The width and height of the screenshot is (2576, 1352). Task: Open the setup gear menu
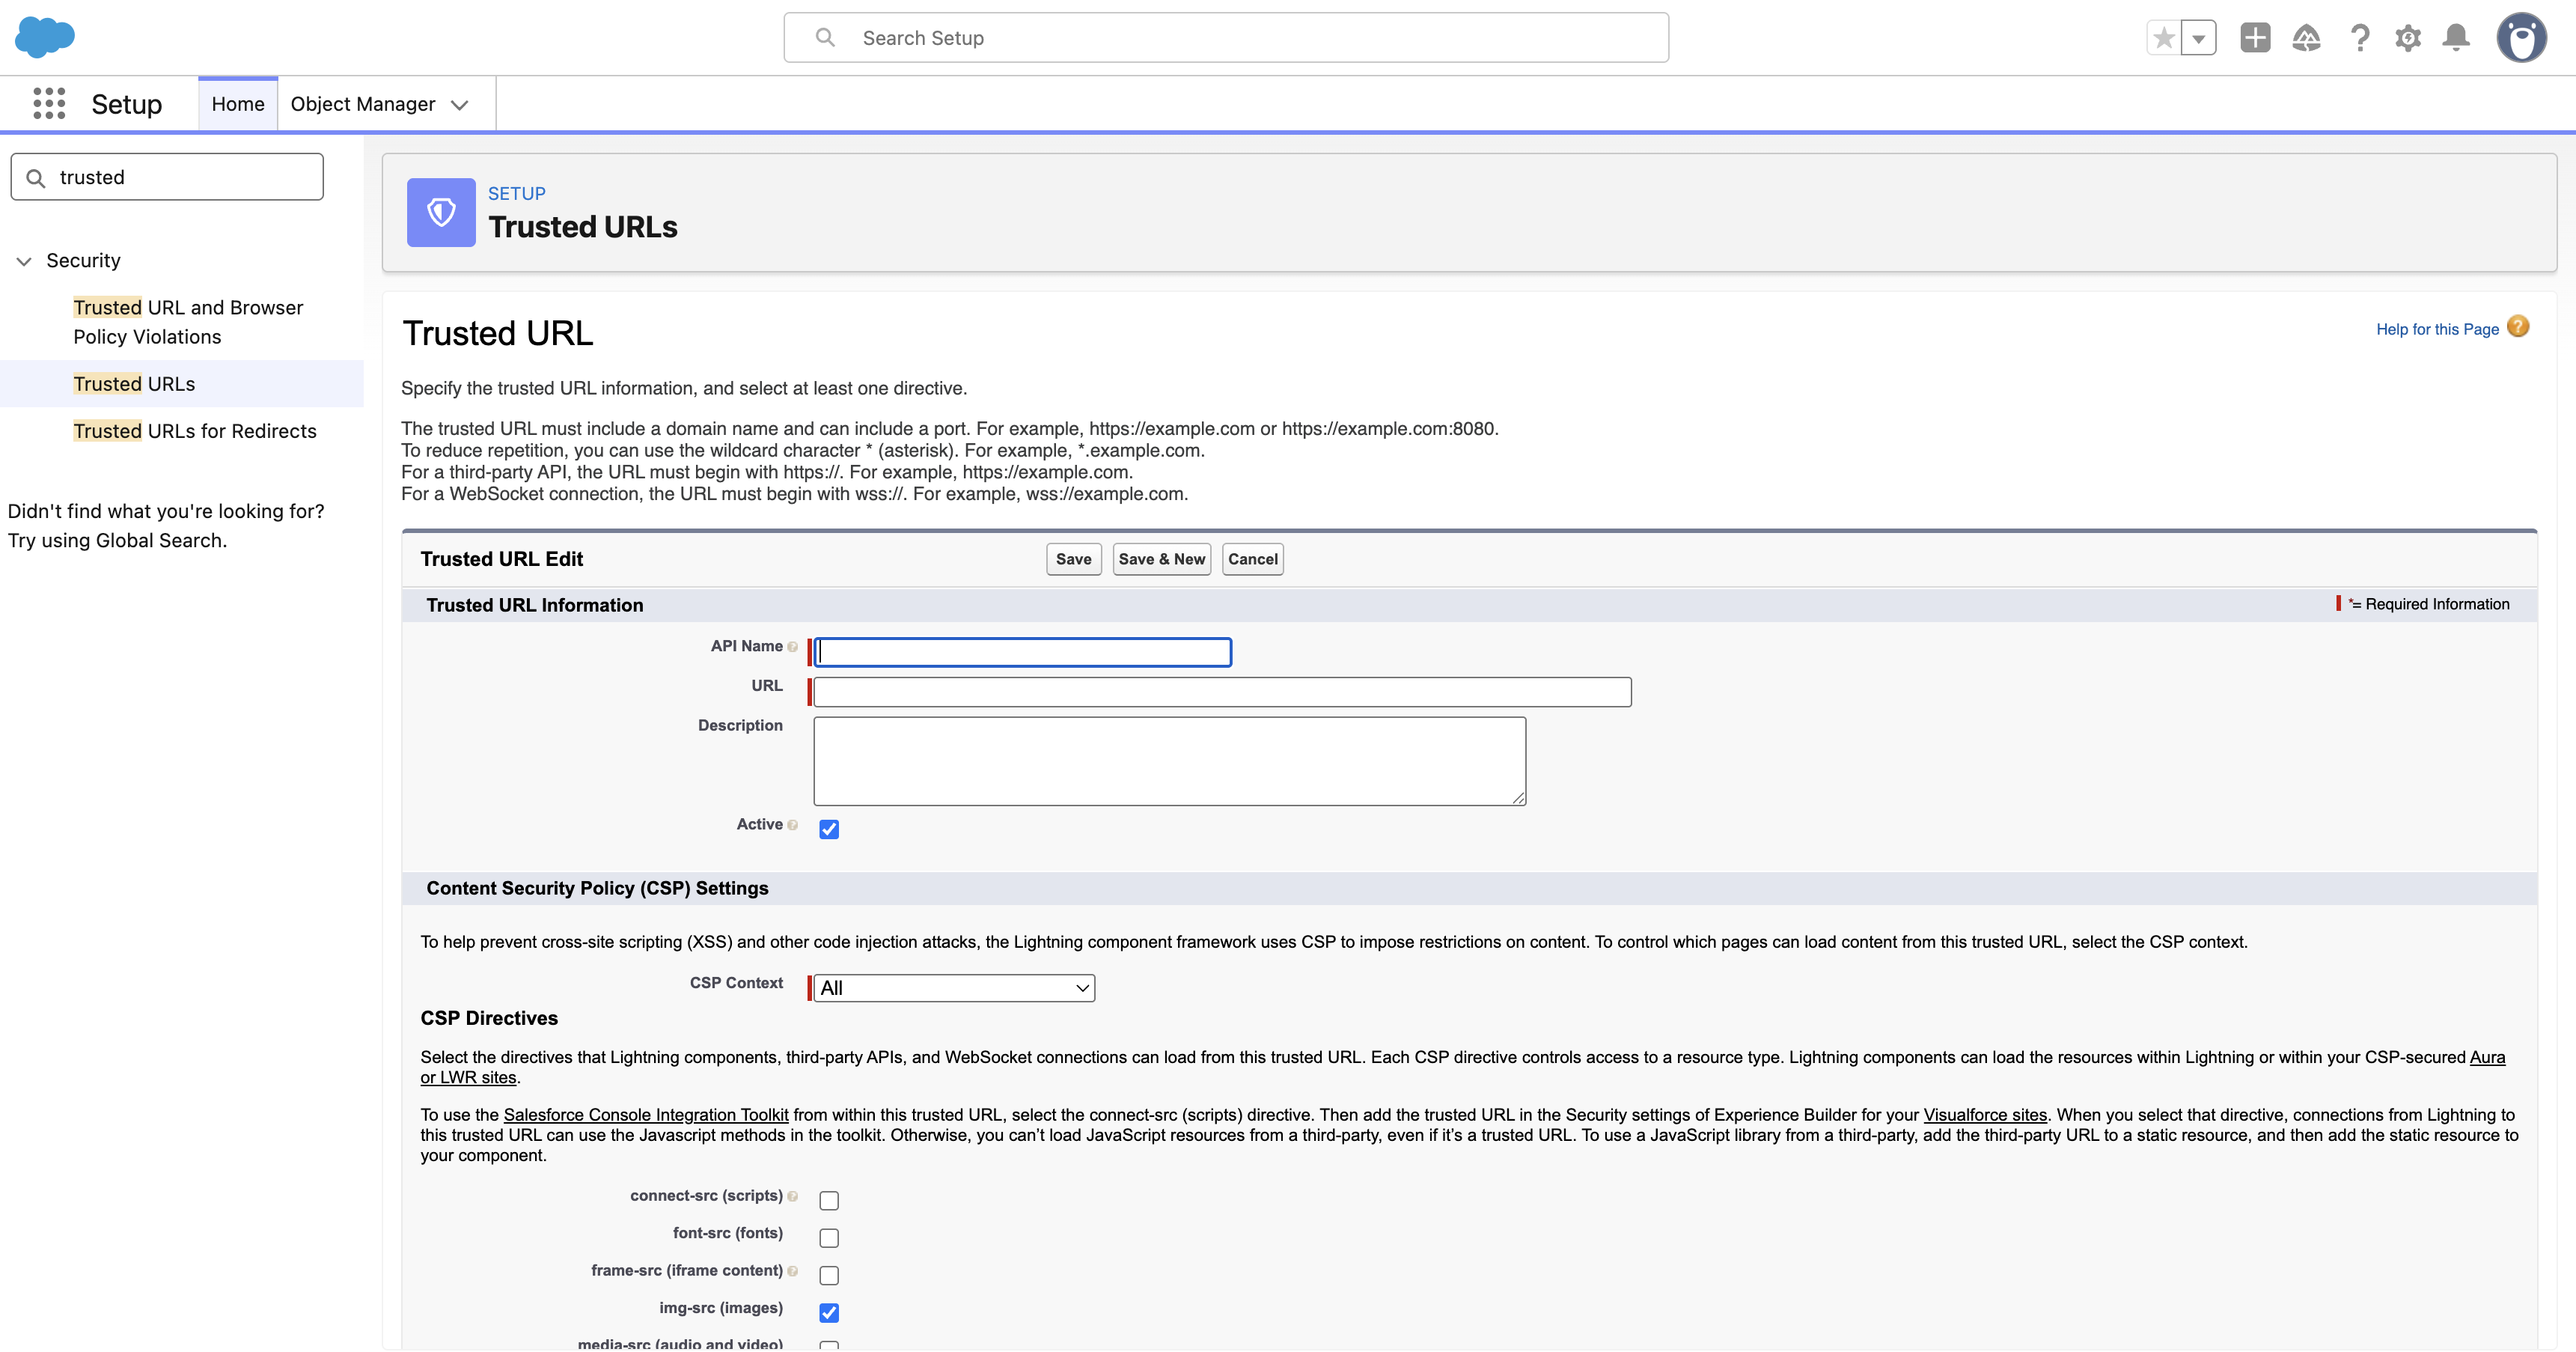pos(2408,38)
